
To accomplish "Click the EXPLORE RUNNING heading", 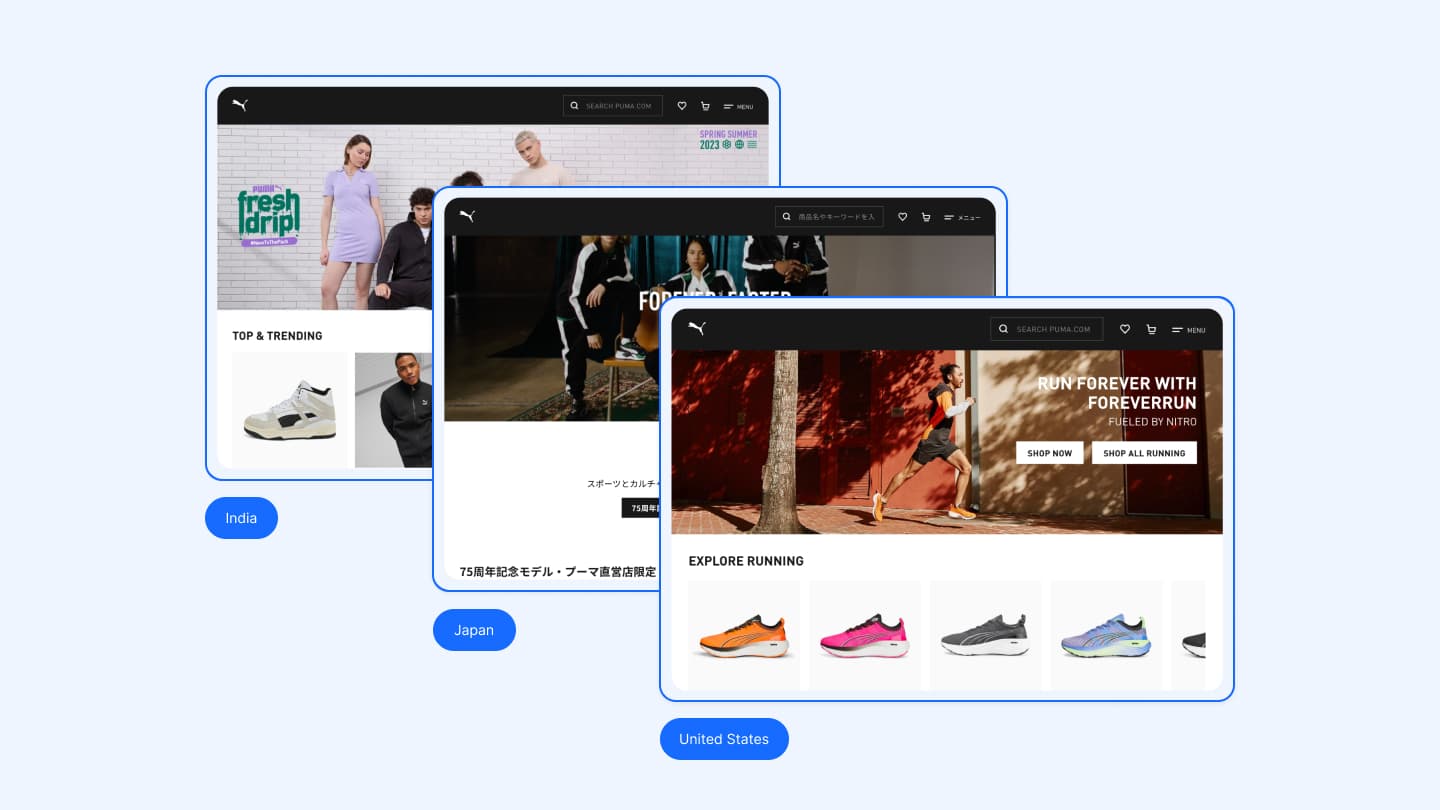I will click(x=746, y=561).
